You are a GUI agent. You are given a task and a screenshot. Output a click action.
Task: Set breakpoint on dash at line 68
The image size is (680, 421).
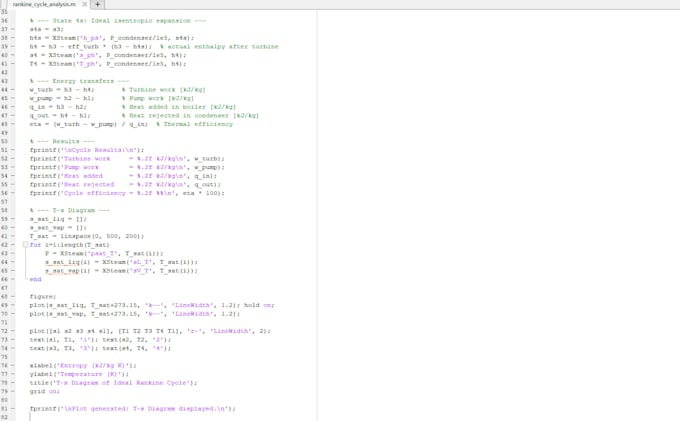pos(13,297)
